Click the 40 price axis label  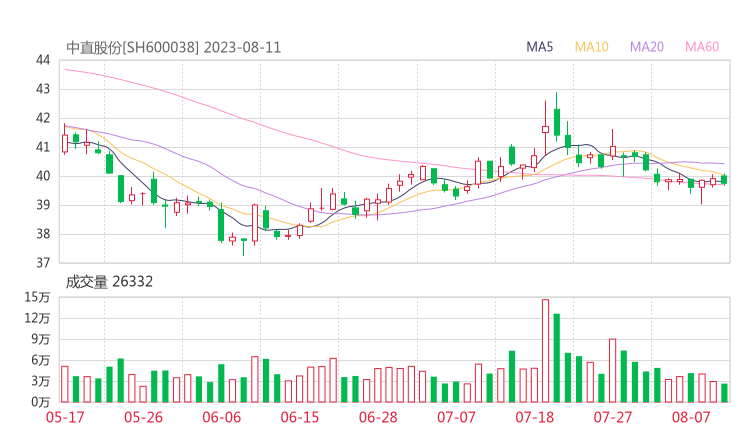(42, 176)
